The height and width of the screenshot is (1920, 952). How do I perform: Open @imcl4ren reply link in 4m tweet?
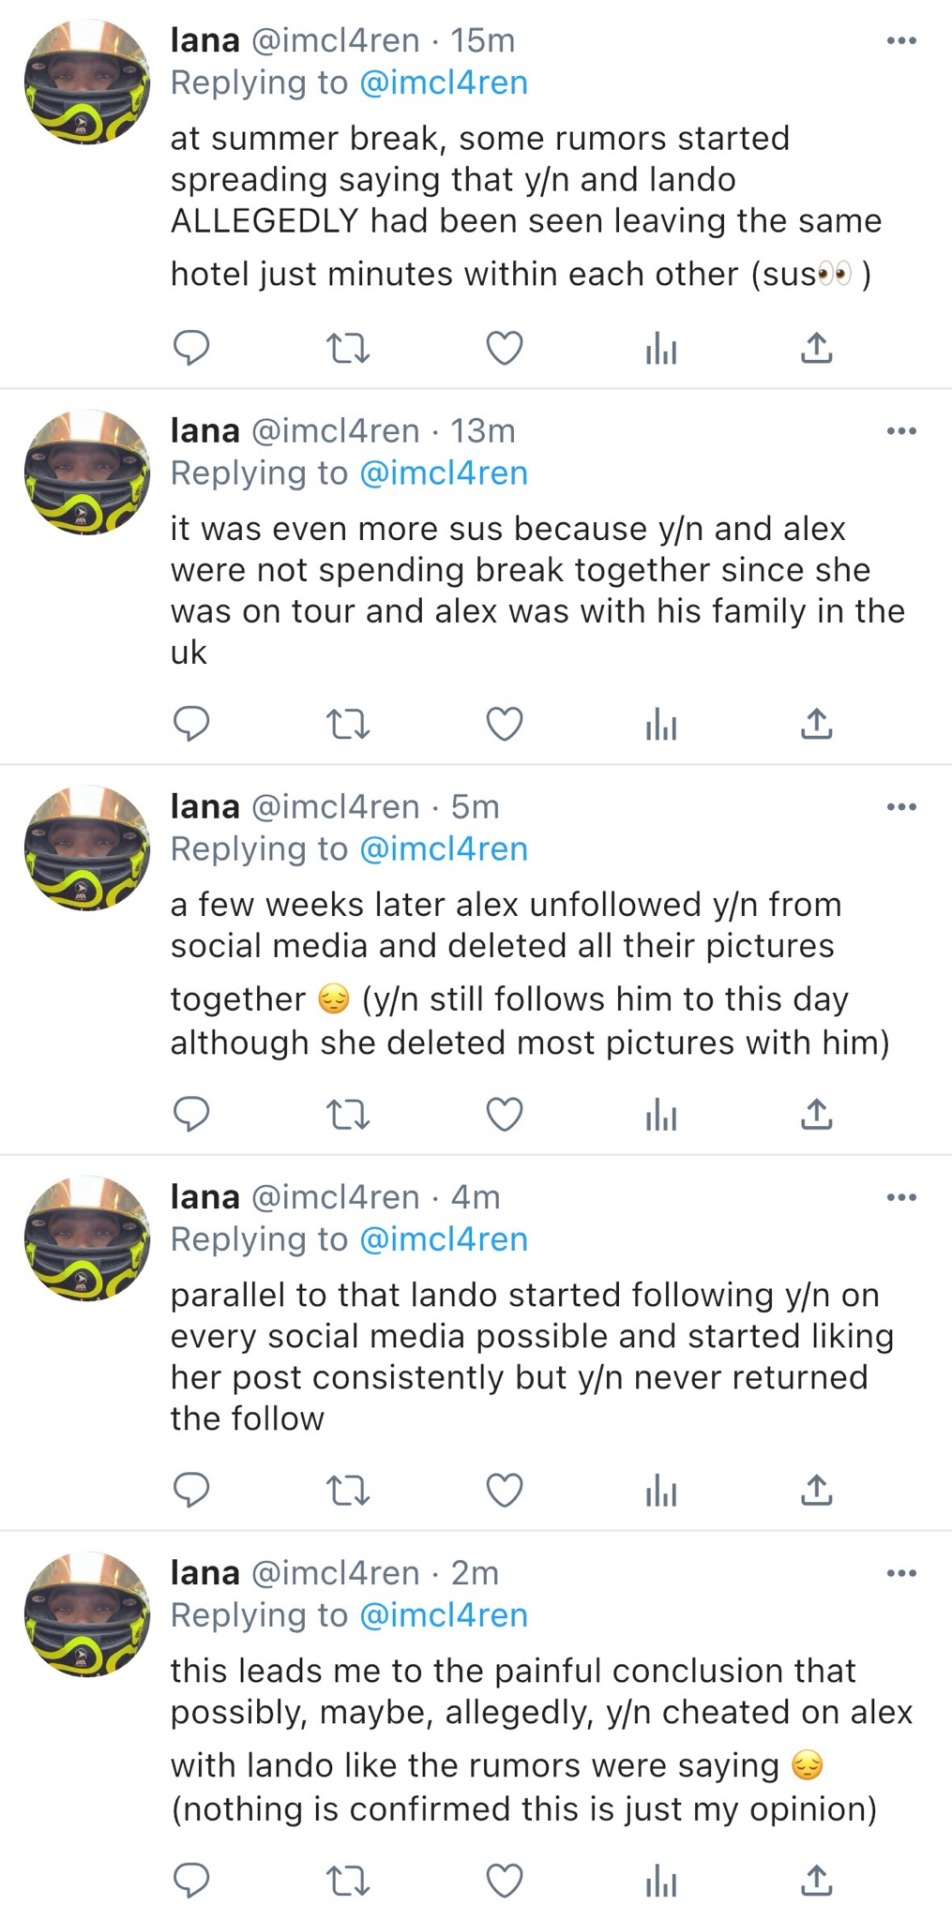(442, 1239)
